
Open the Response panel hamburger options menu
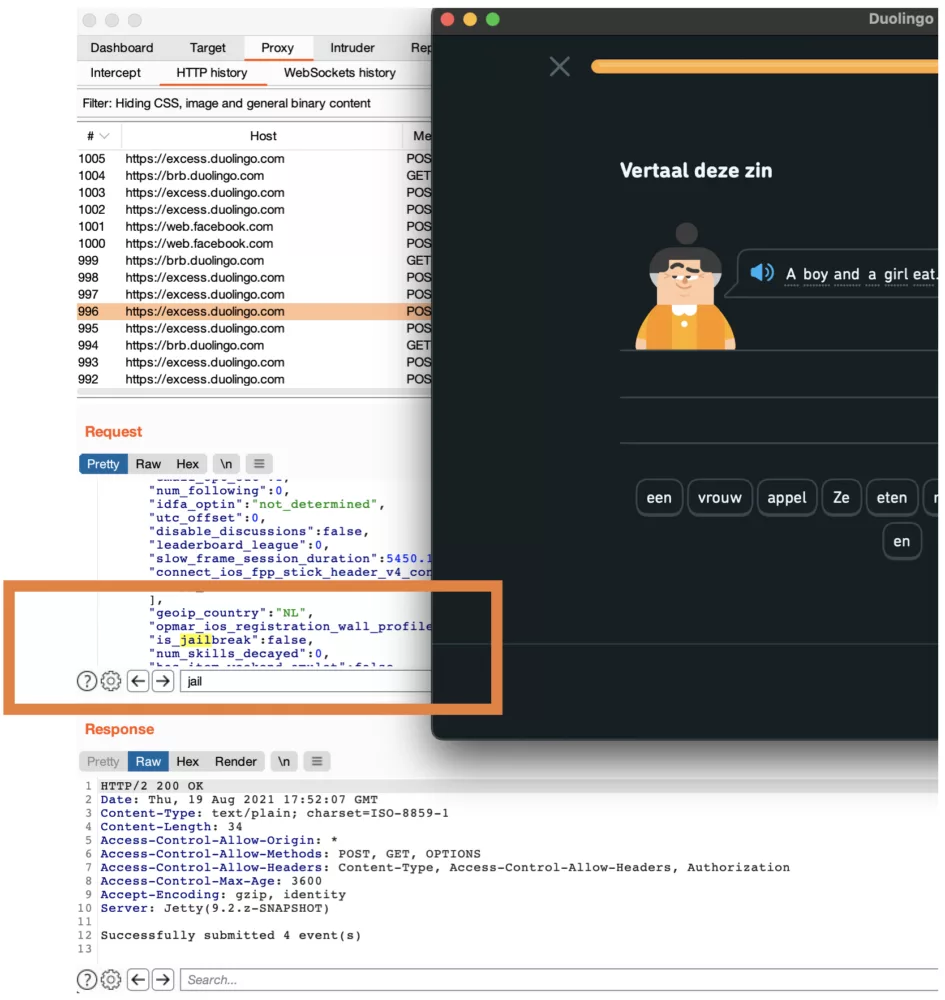point(317,761)
